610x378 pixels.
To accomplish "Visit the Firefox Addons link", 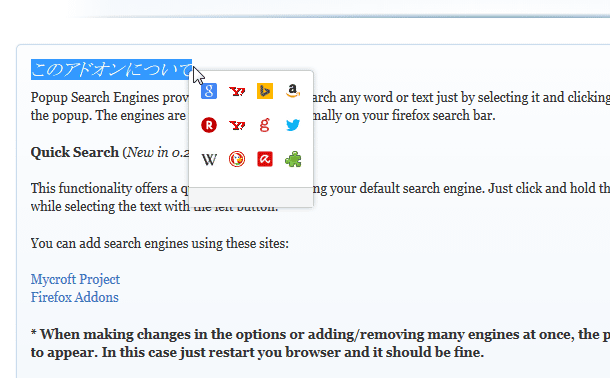I will pyautogui.click(x=74, y=298).
